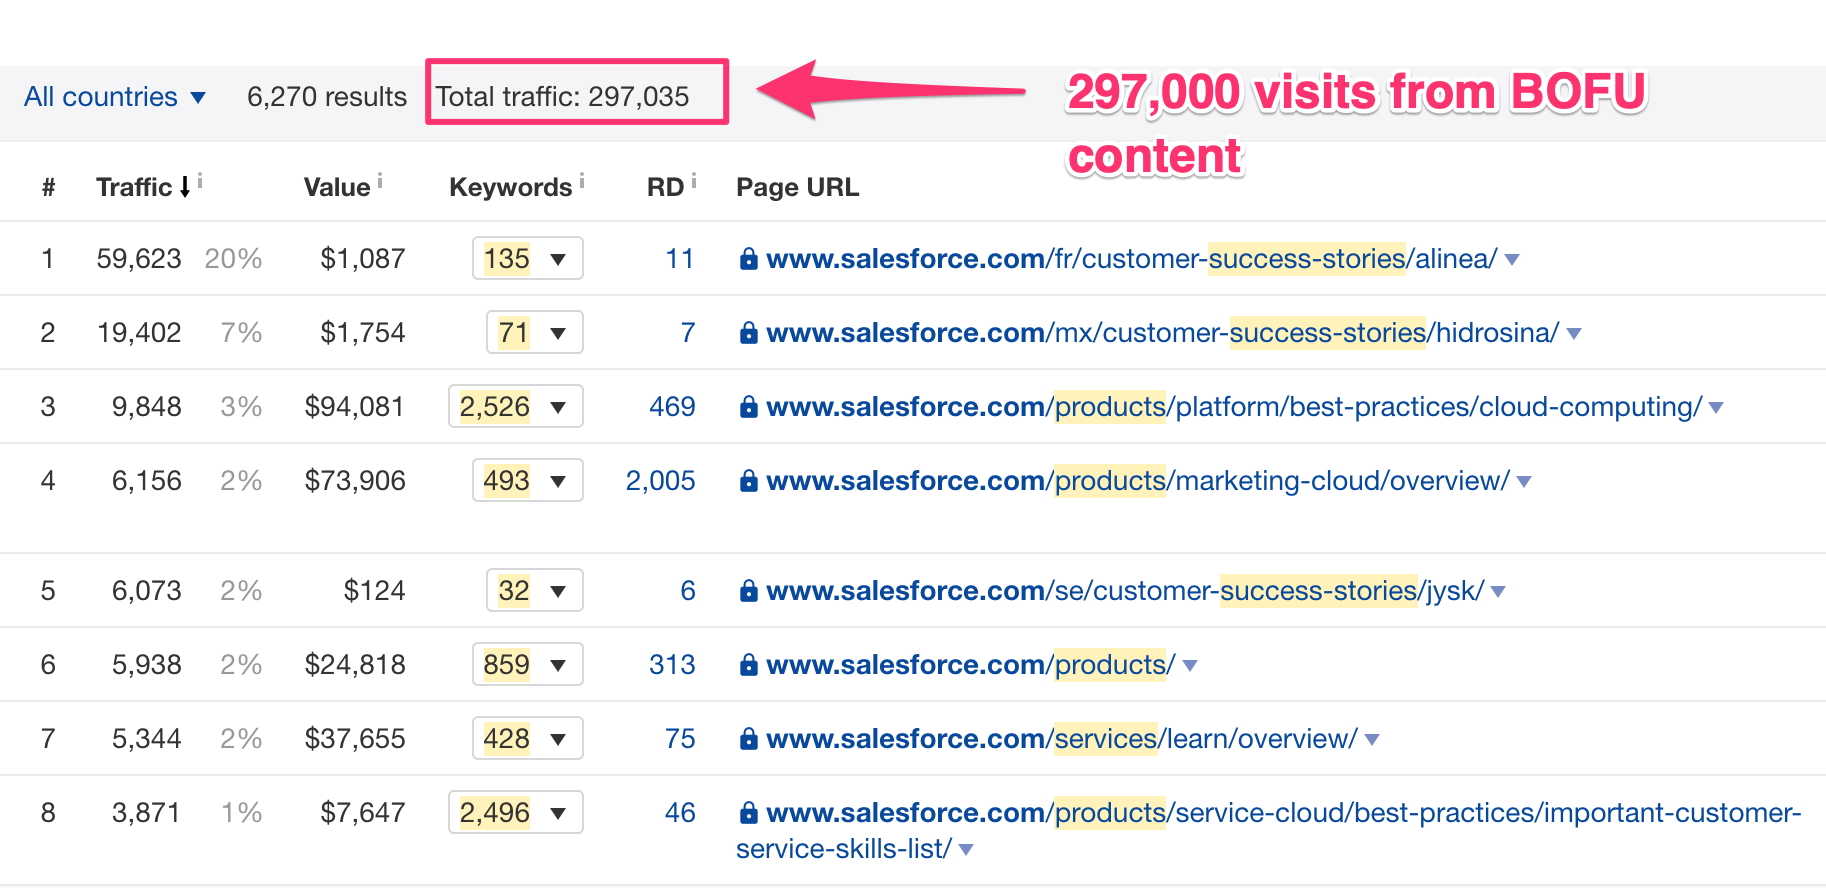Click value cell $37,655
Image resolution: width=1826 pixels, height=888 pixels.
(355, 739)
